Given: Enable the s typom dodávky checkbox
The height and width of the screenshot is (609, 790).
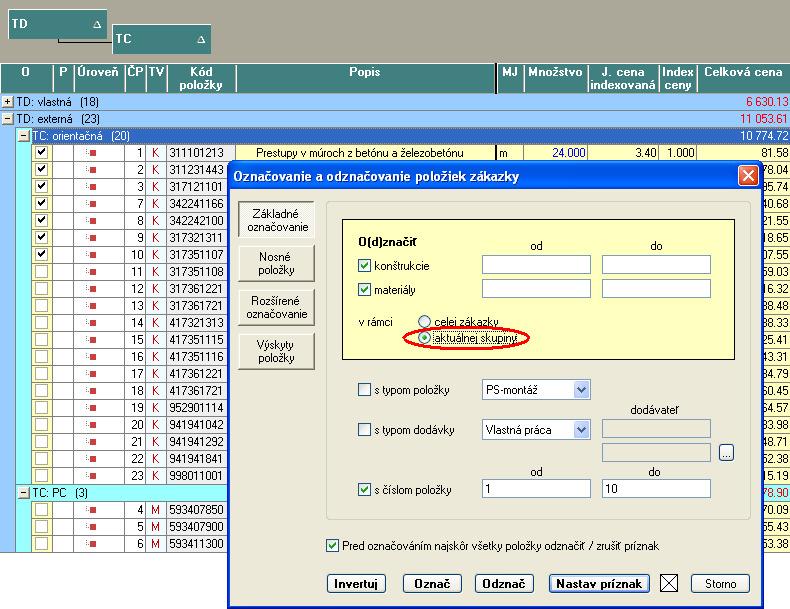Looking at the screenshot, I should coord(364,430).
